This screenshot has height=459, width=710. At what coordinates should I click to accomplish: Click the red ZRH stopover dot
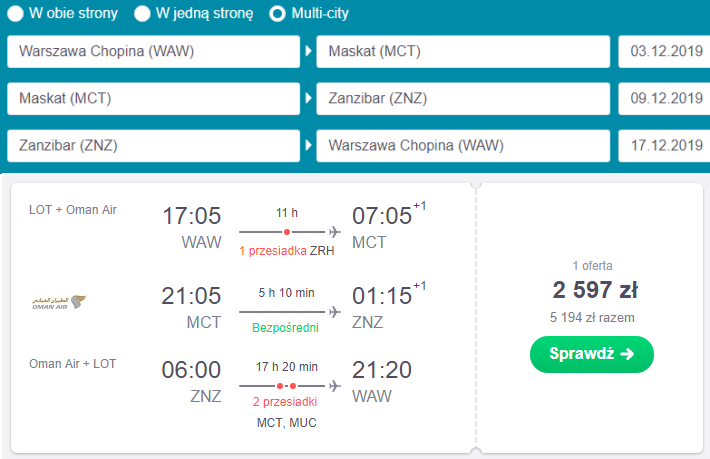(x=287, y=232)
